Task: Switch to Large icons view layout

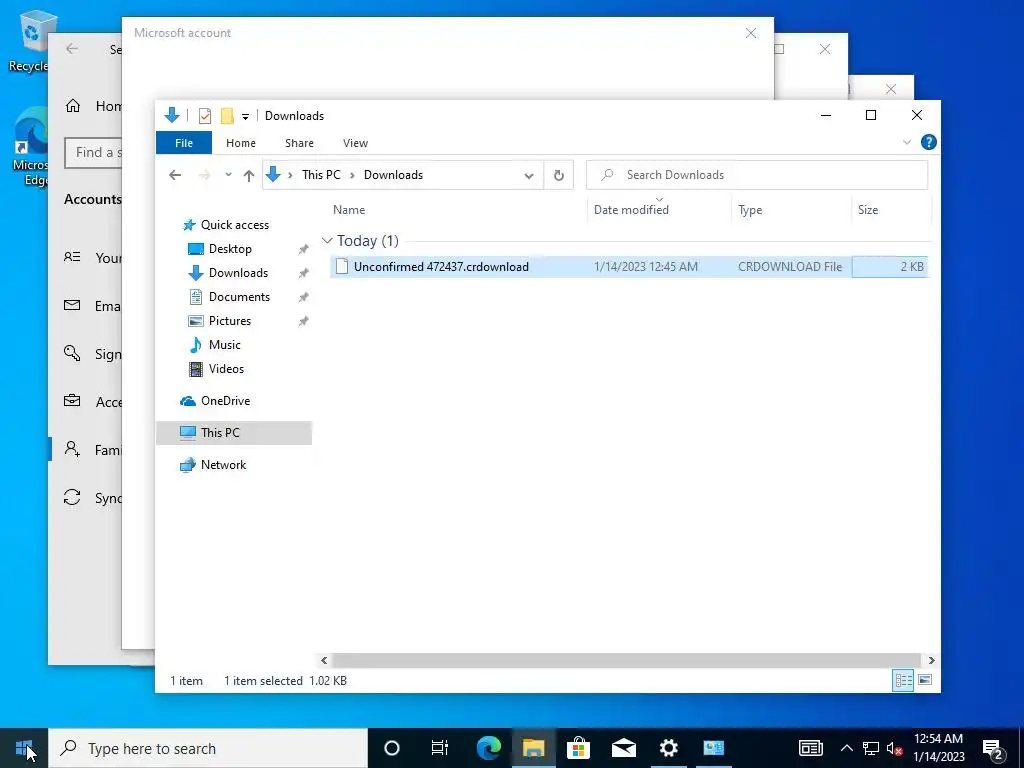Action: coord(925,680)
